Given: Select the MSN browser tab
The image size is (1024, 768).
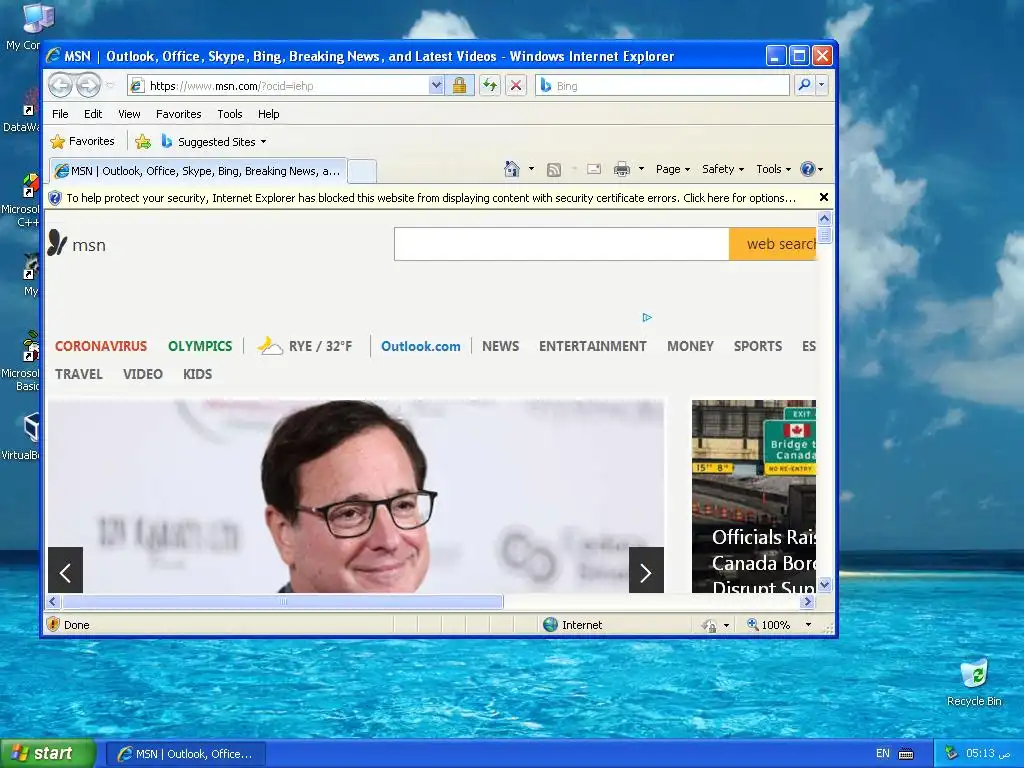Looking at the screenshot, I should (x=198, y=171).
